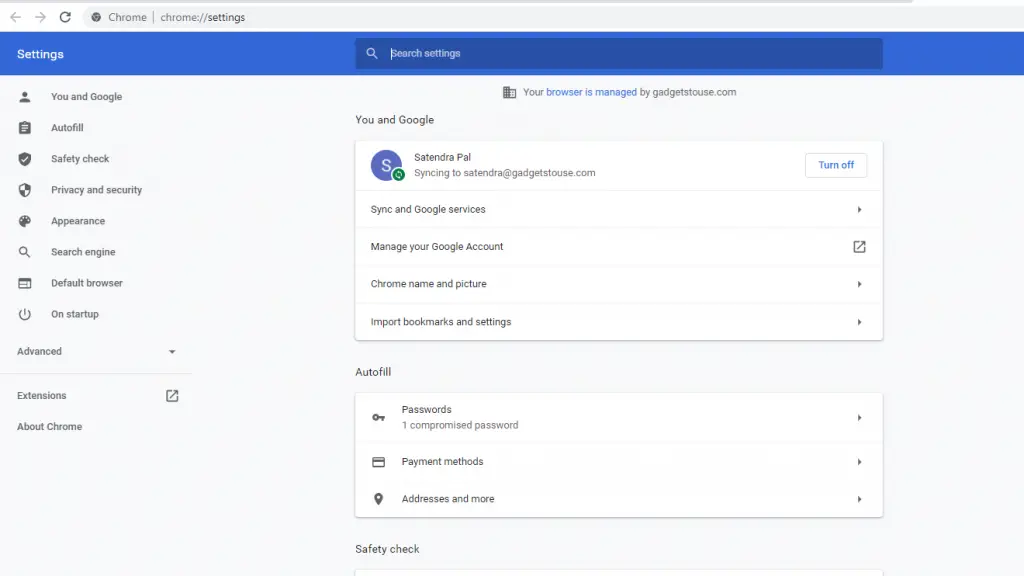Select Default browser in sidebar menu

pyautogui.click(x=87, y=283)
